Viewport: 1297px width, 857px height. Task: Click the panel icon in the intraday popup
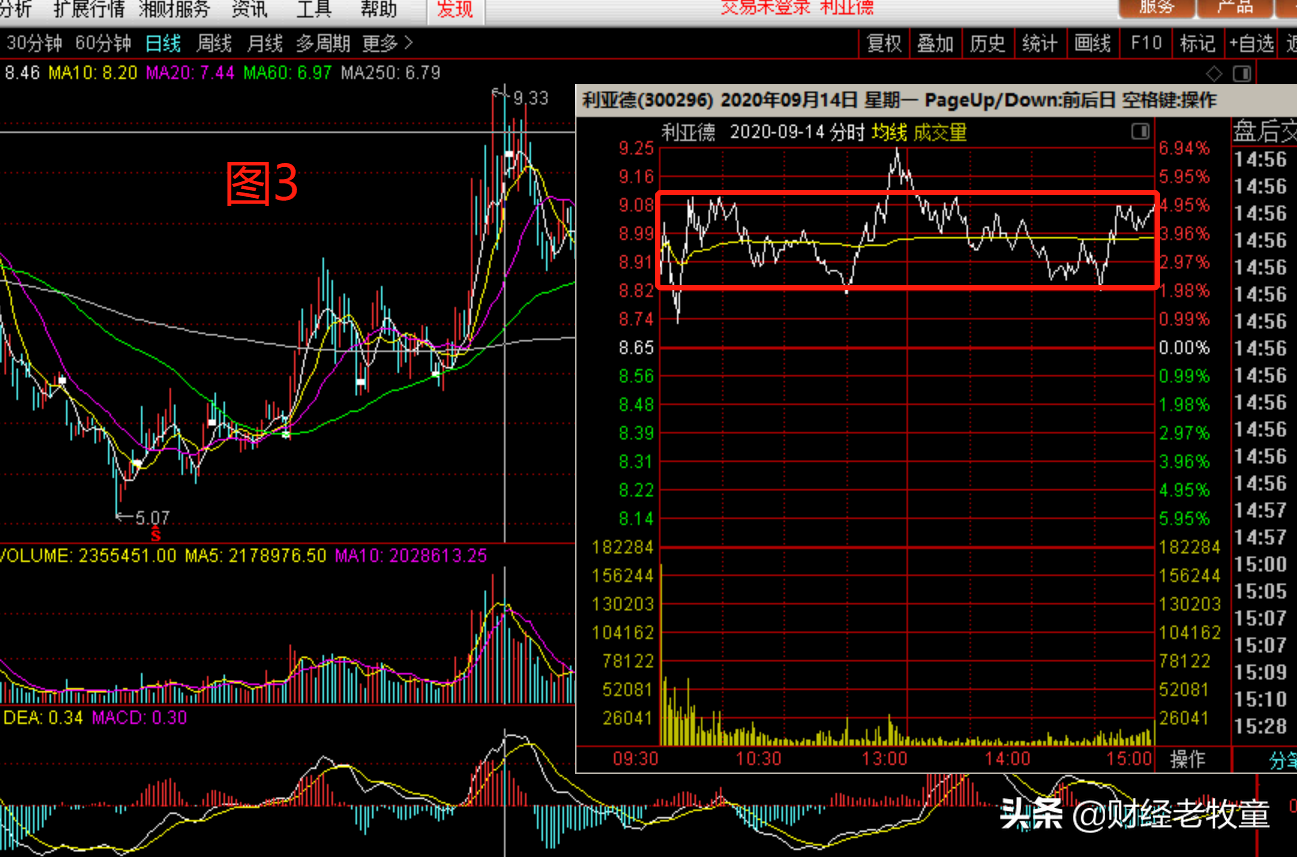coord(1140,132)
